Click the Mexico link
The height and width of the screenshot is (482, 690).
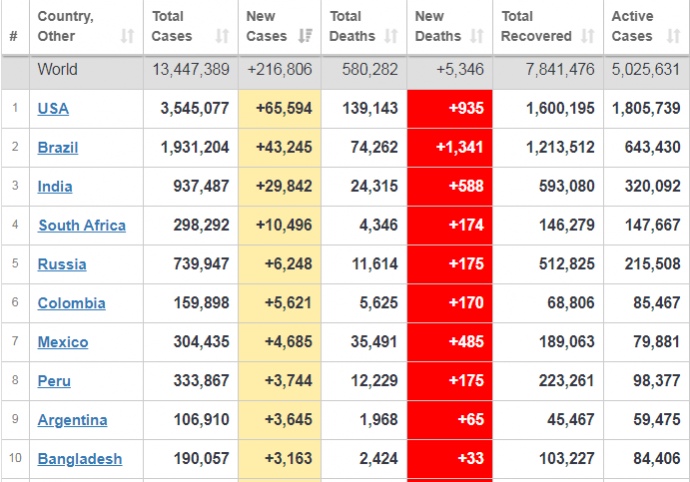(x=63, y=343)
